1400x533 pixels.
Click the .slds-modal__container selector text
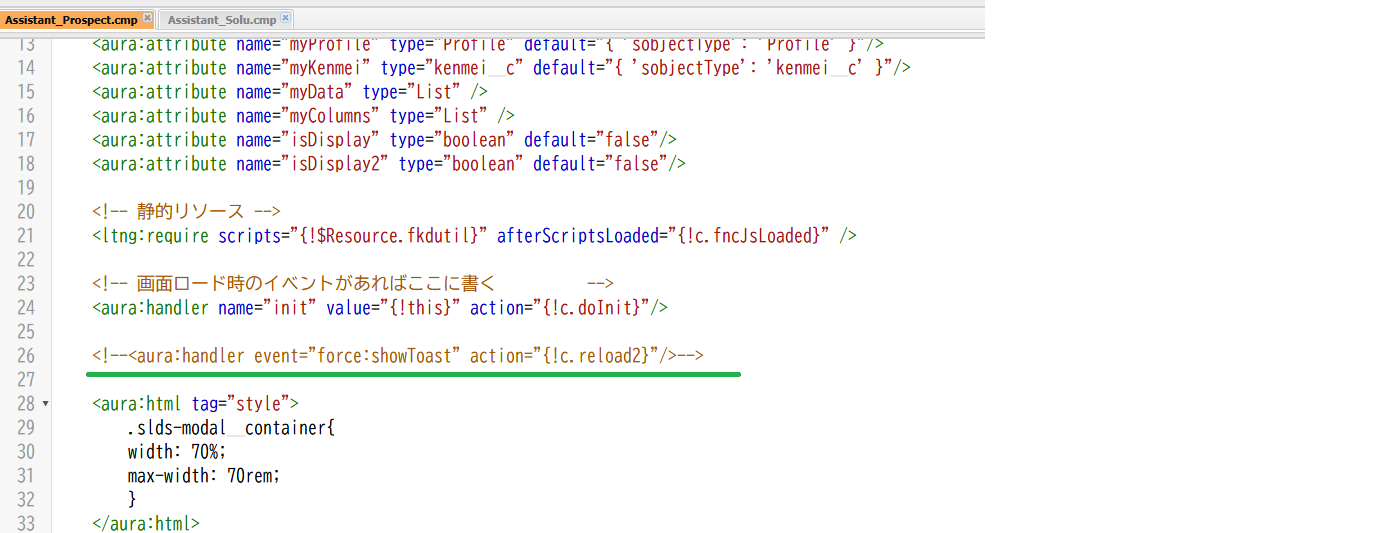coord(231,428)
